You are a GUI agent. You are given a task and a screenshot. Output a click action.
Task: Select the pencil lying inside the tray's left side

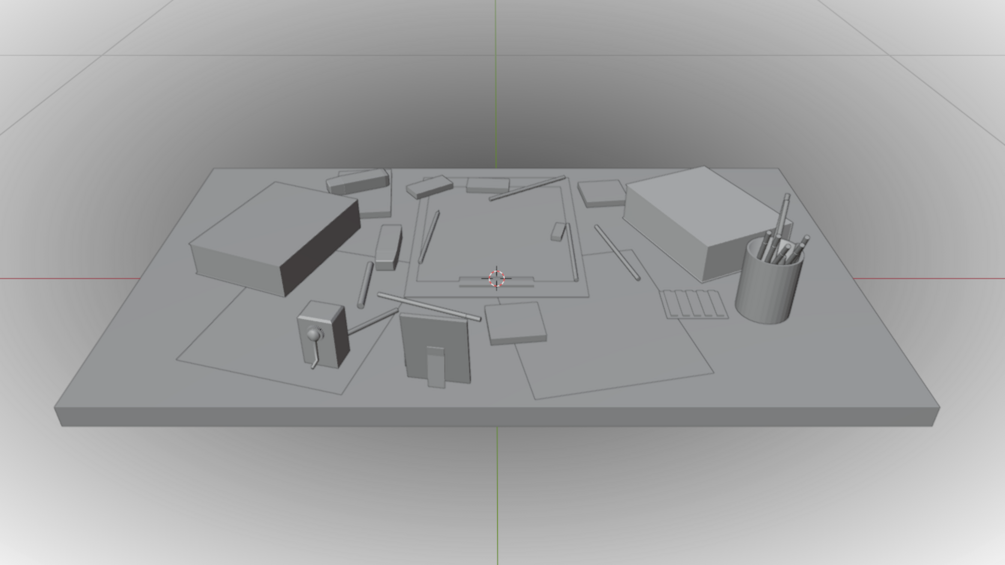[429, 236]
